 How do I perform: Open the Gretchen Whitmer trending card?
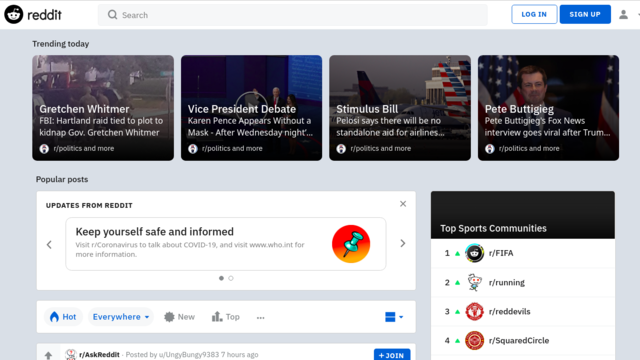pos(103,108)
